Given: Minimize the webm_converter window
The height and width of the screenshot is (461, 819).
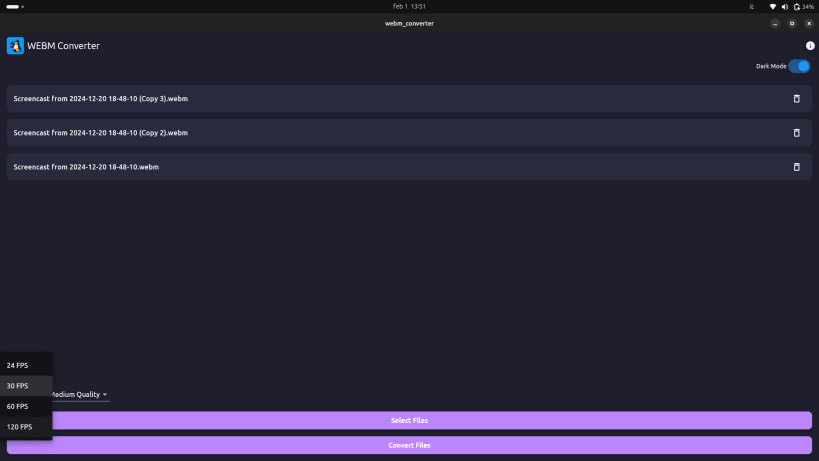Looking at the screenshot, I should [x=775, y=23].
